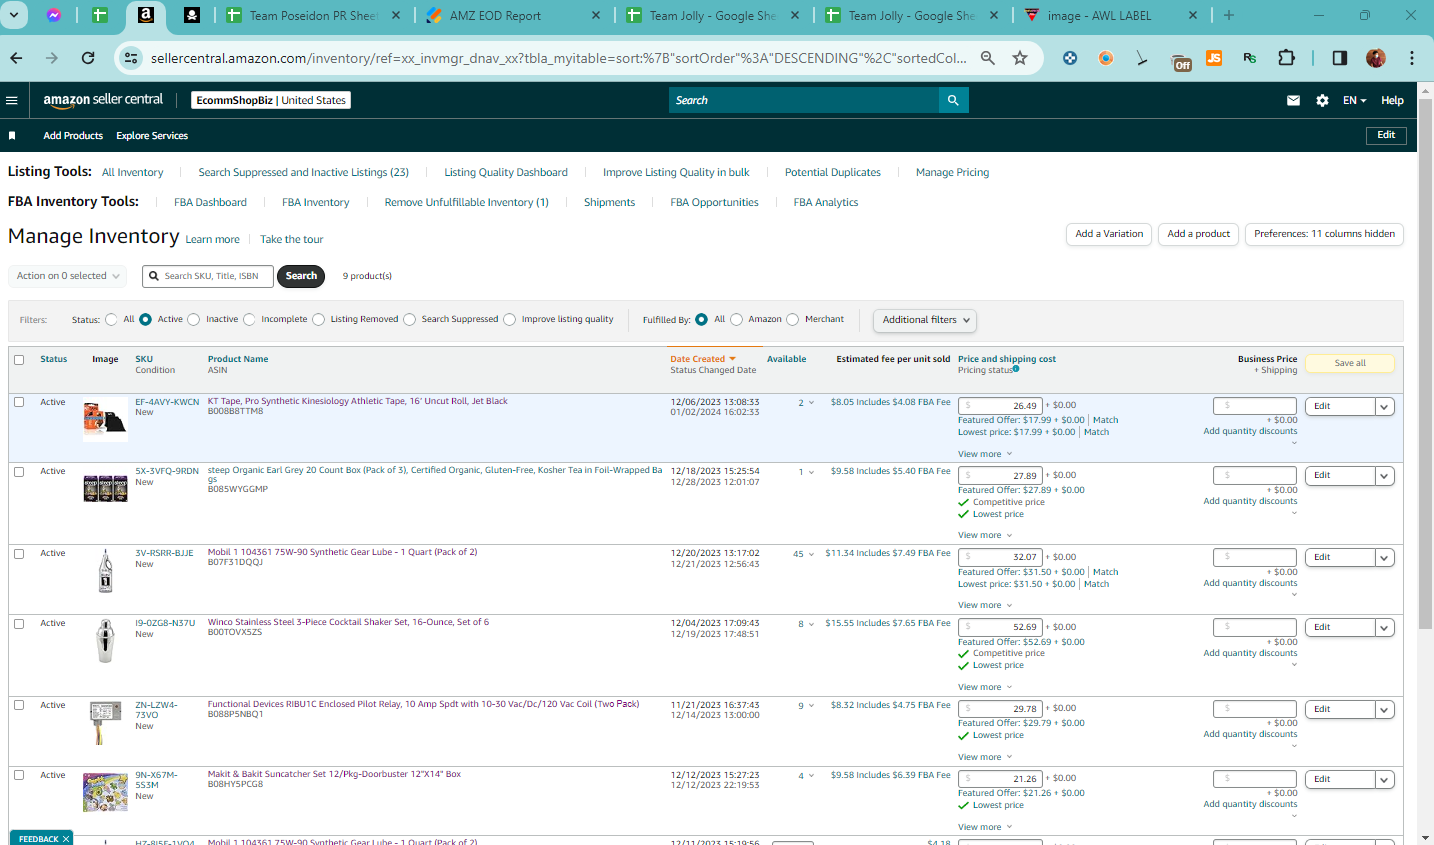
Task: Select the Inactive status radio button
Action: click(x=194, y=320)
